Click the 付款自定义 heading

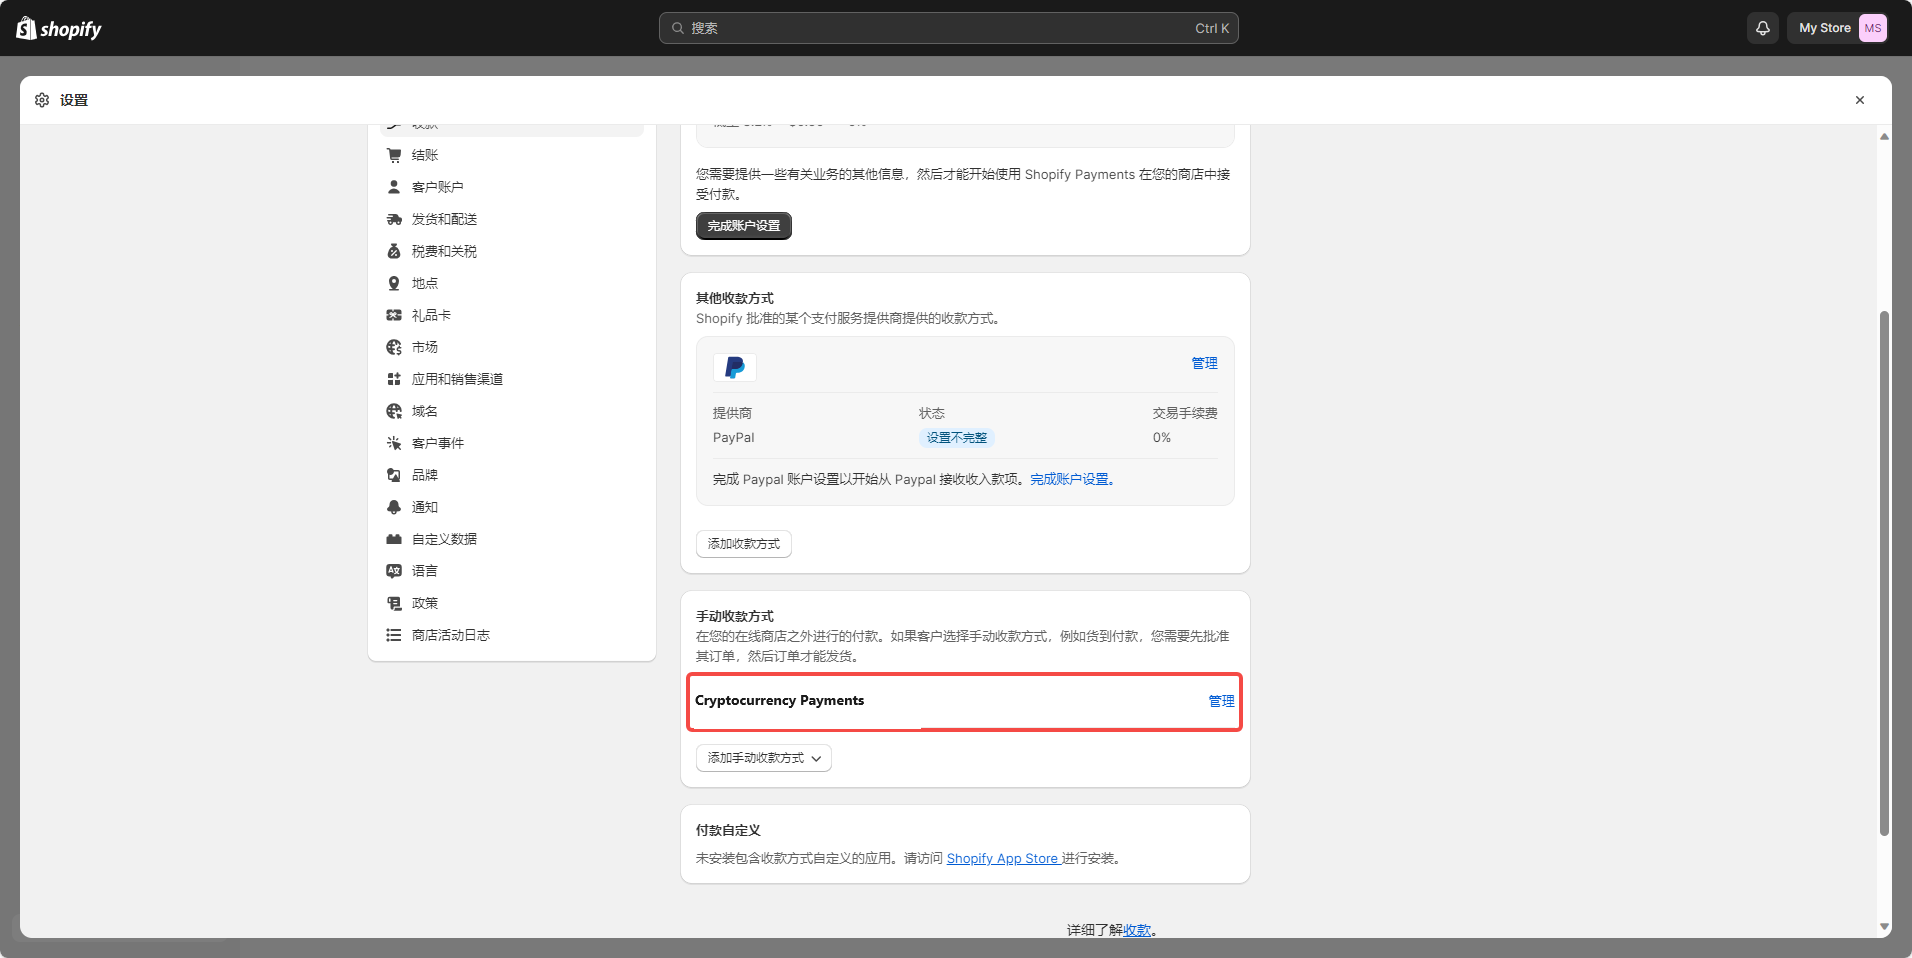coord(728,830)
